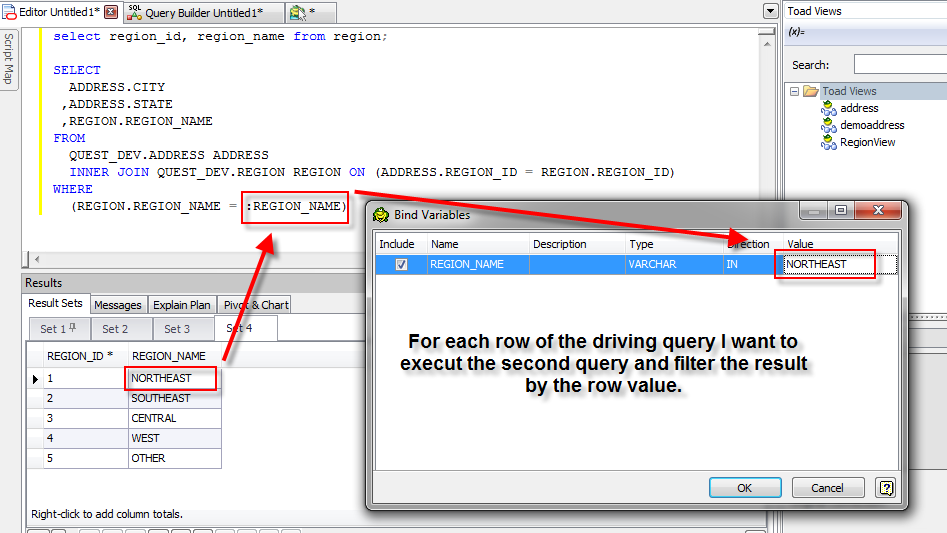The height and width of the screenshot is (533, 947).
Task: Switch to Set 4 result tab
Action: 245,328
